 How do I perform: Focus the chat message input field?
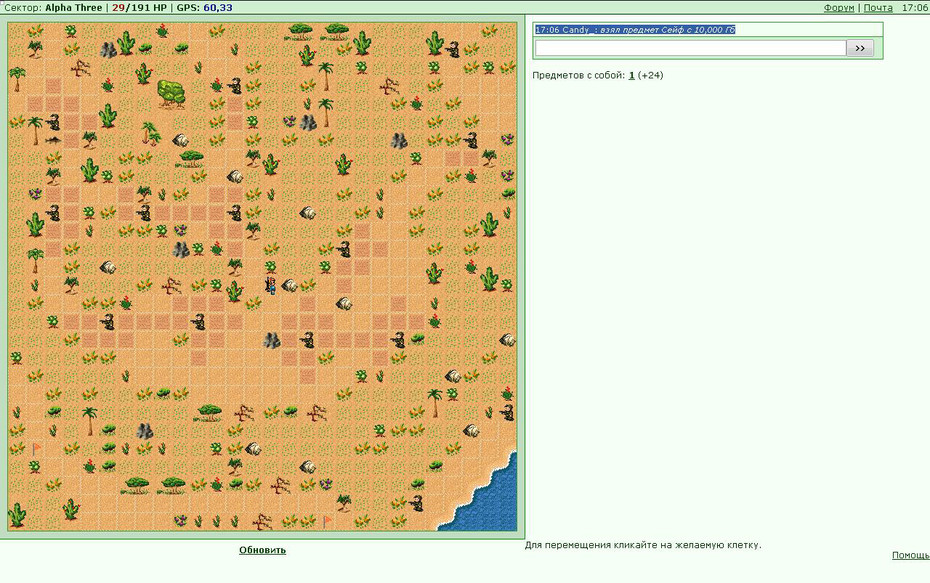click(690, 48)
